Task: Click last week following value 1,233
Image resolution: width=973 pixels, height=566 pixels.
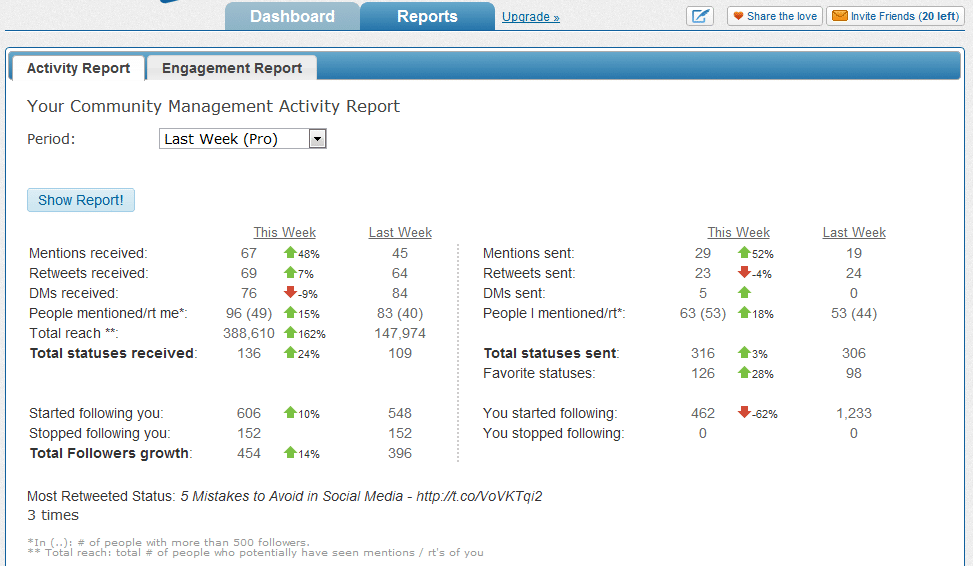Action: pos(854,413)
